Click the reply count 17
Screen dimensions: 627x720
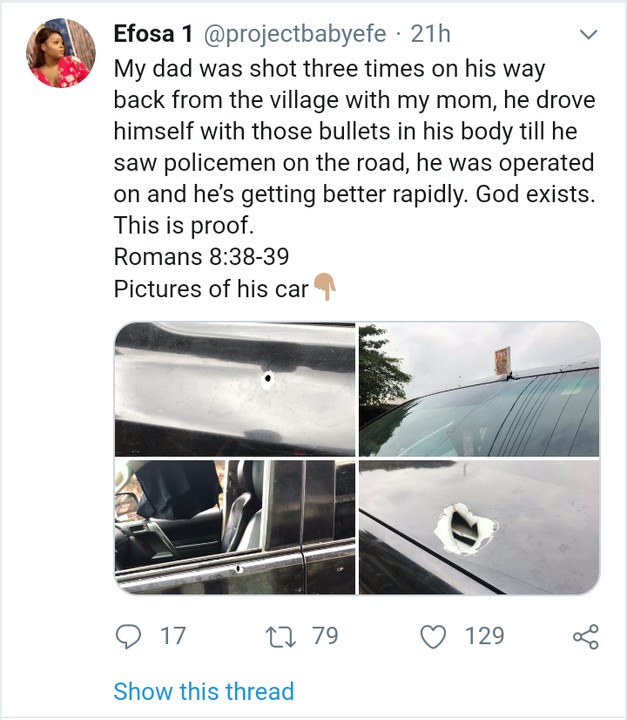[x=171, y=636]
